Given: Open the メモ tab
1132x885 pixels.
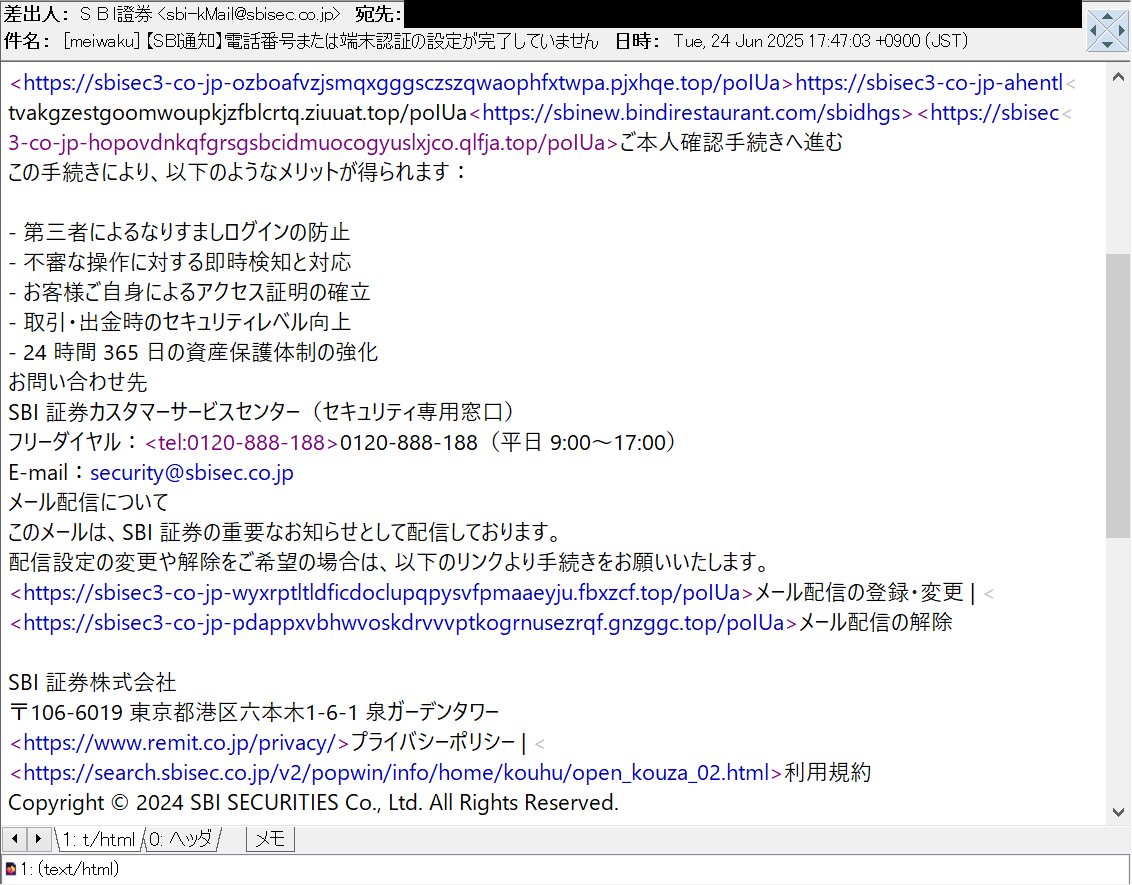Looking at the screenshot, I should pyautogui.click(x=271, y=840).
